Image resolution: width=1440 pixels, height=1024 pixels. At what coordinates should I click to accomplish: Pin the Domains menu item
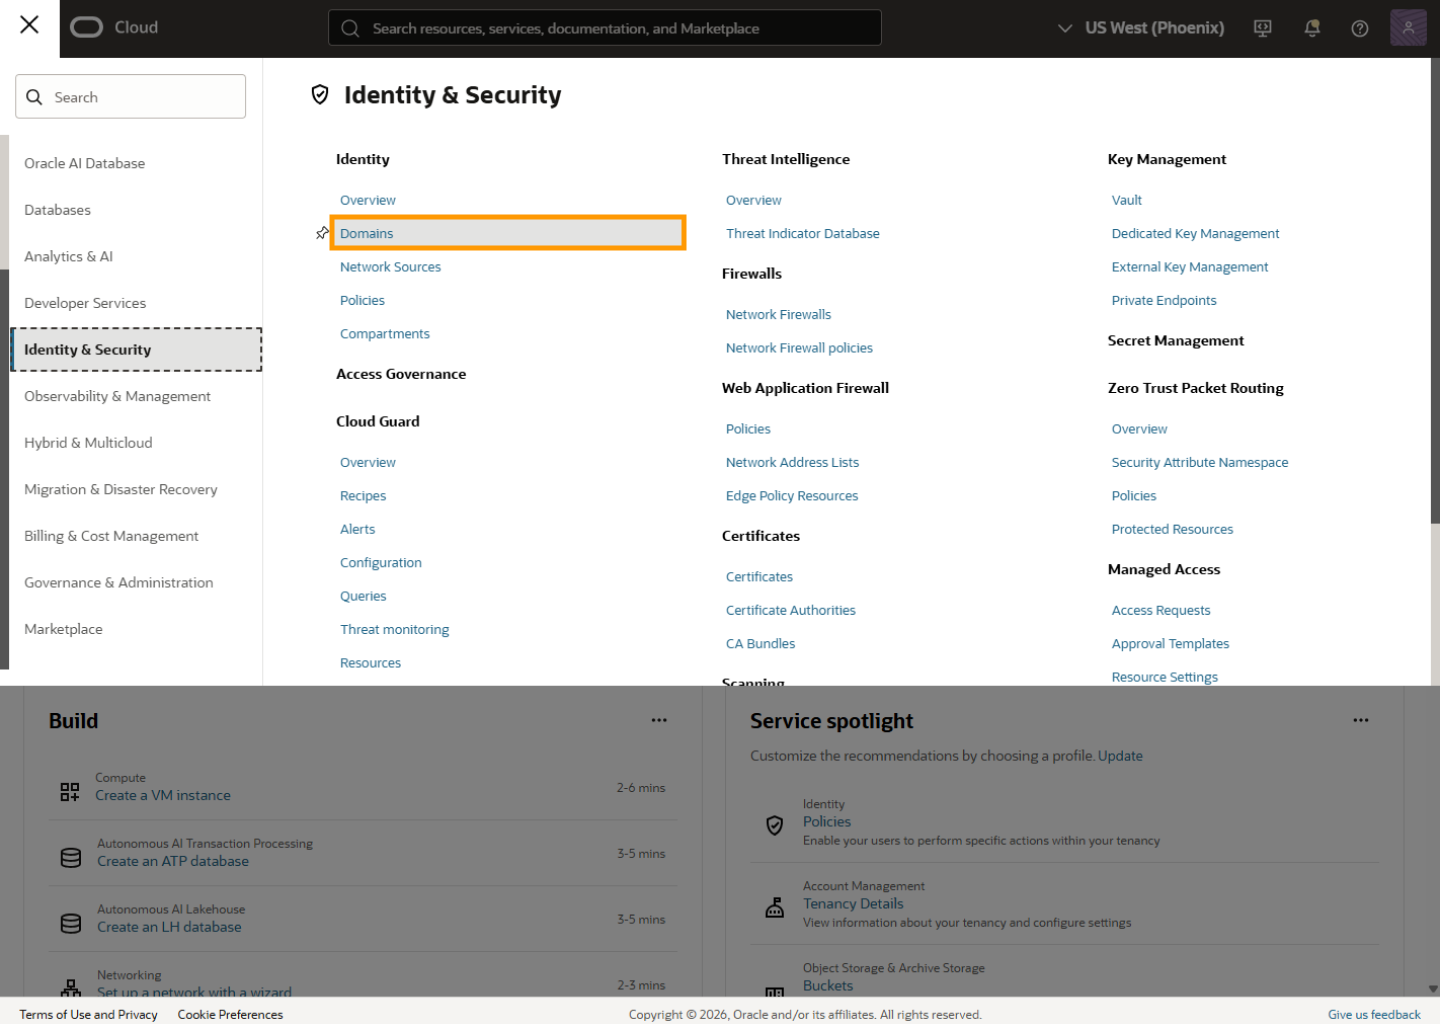pos(322,233)
